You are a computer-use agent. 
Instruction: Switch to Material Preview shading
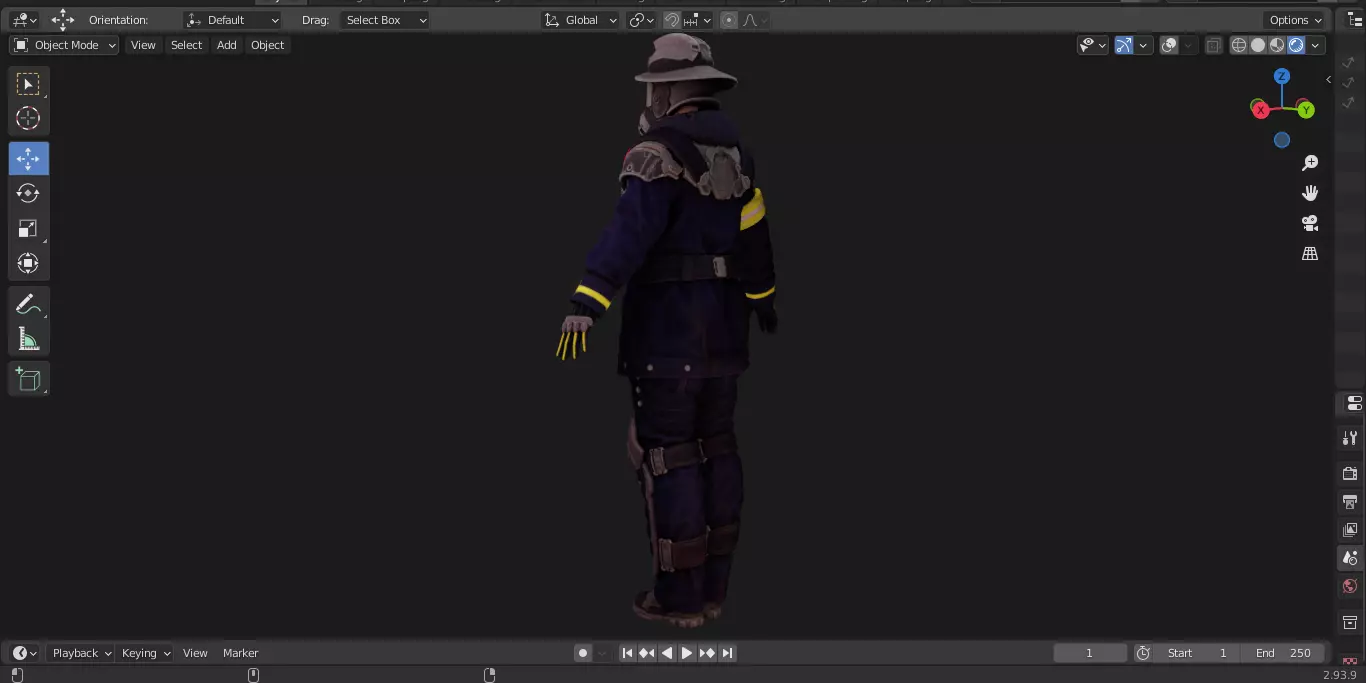[x=1277, y=45]
